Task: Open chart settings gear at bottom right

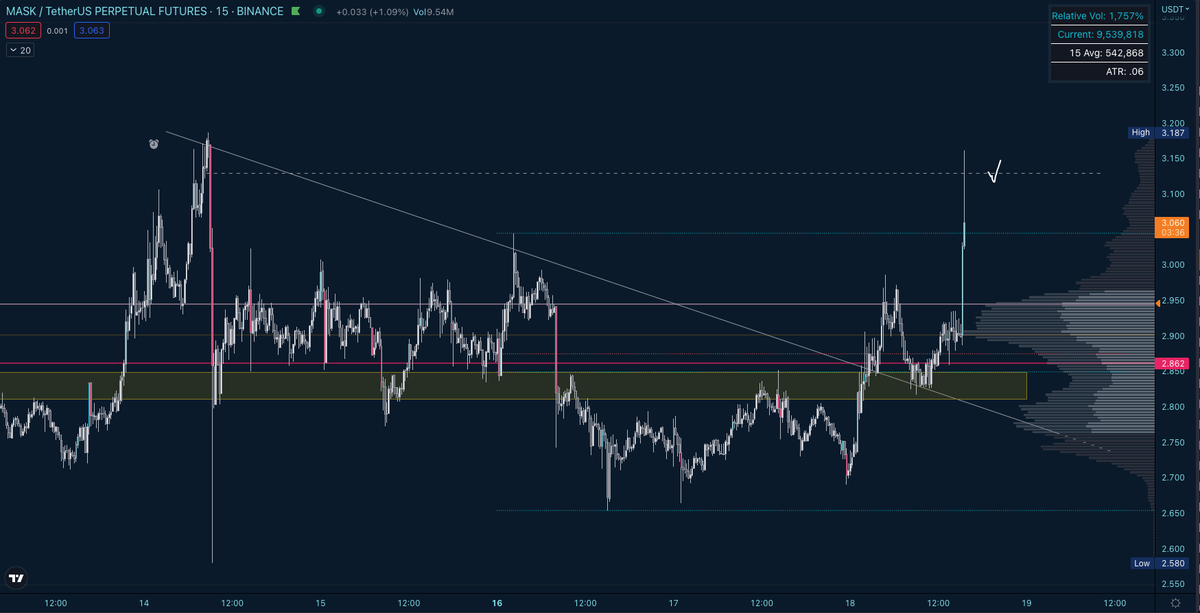Action: click(x=1175, y=603)
